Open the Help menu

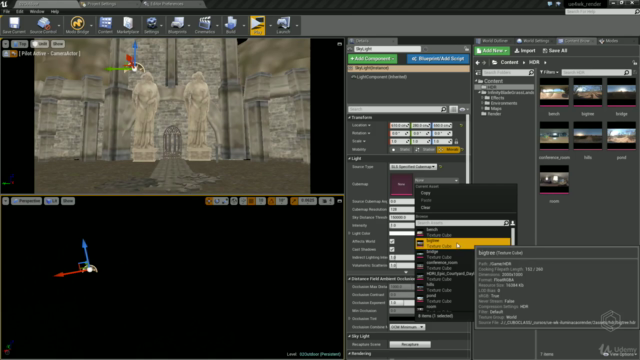pos(55,11)
